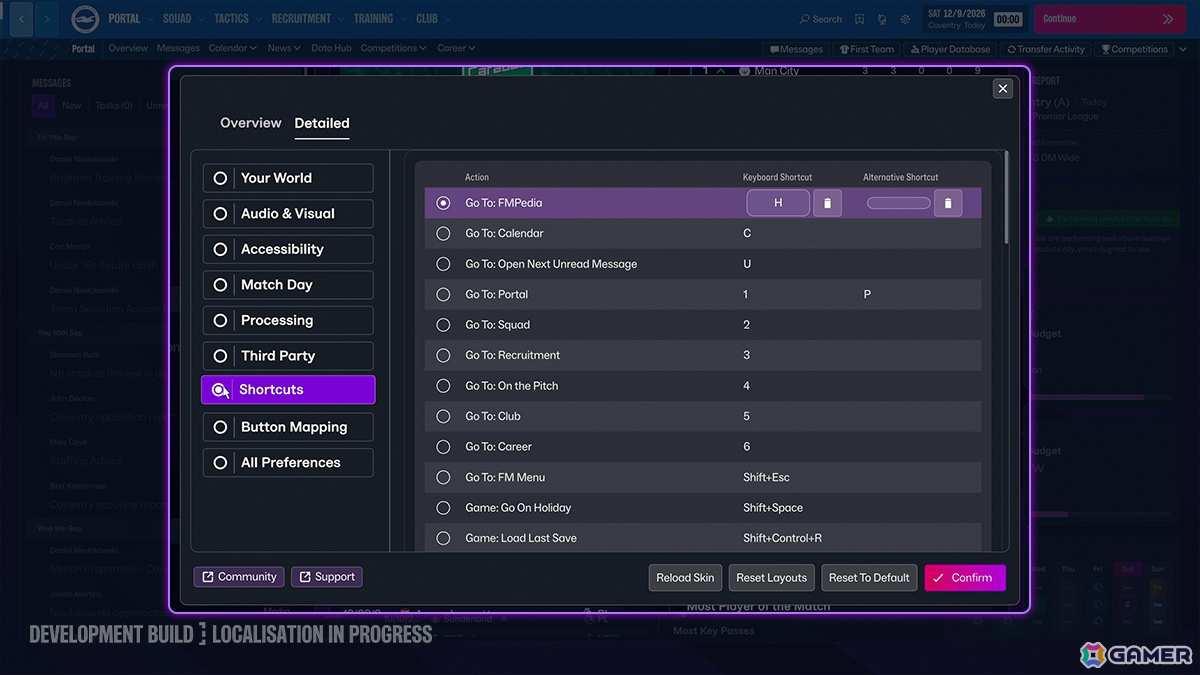Click the Shift+Control+R shortcut value
This screenshot has width=1200, height=675.
click(782, 538)
